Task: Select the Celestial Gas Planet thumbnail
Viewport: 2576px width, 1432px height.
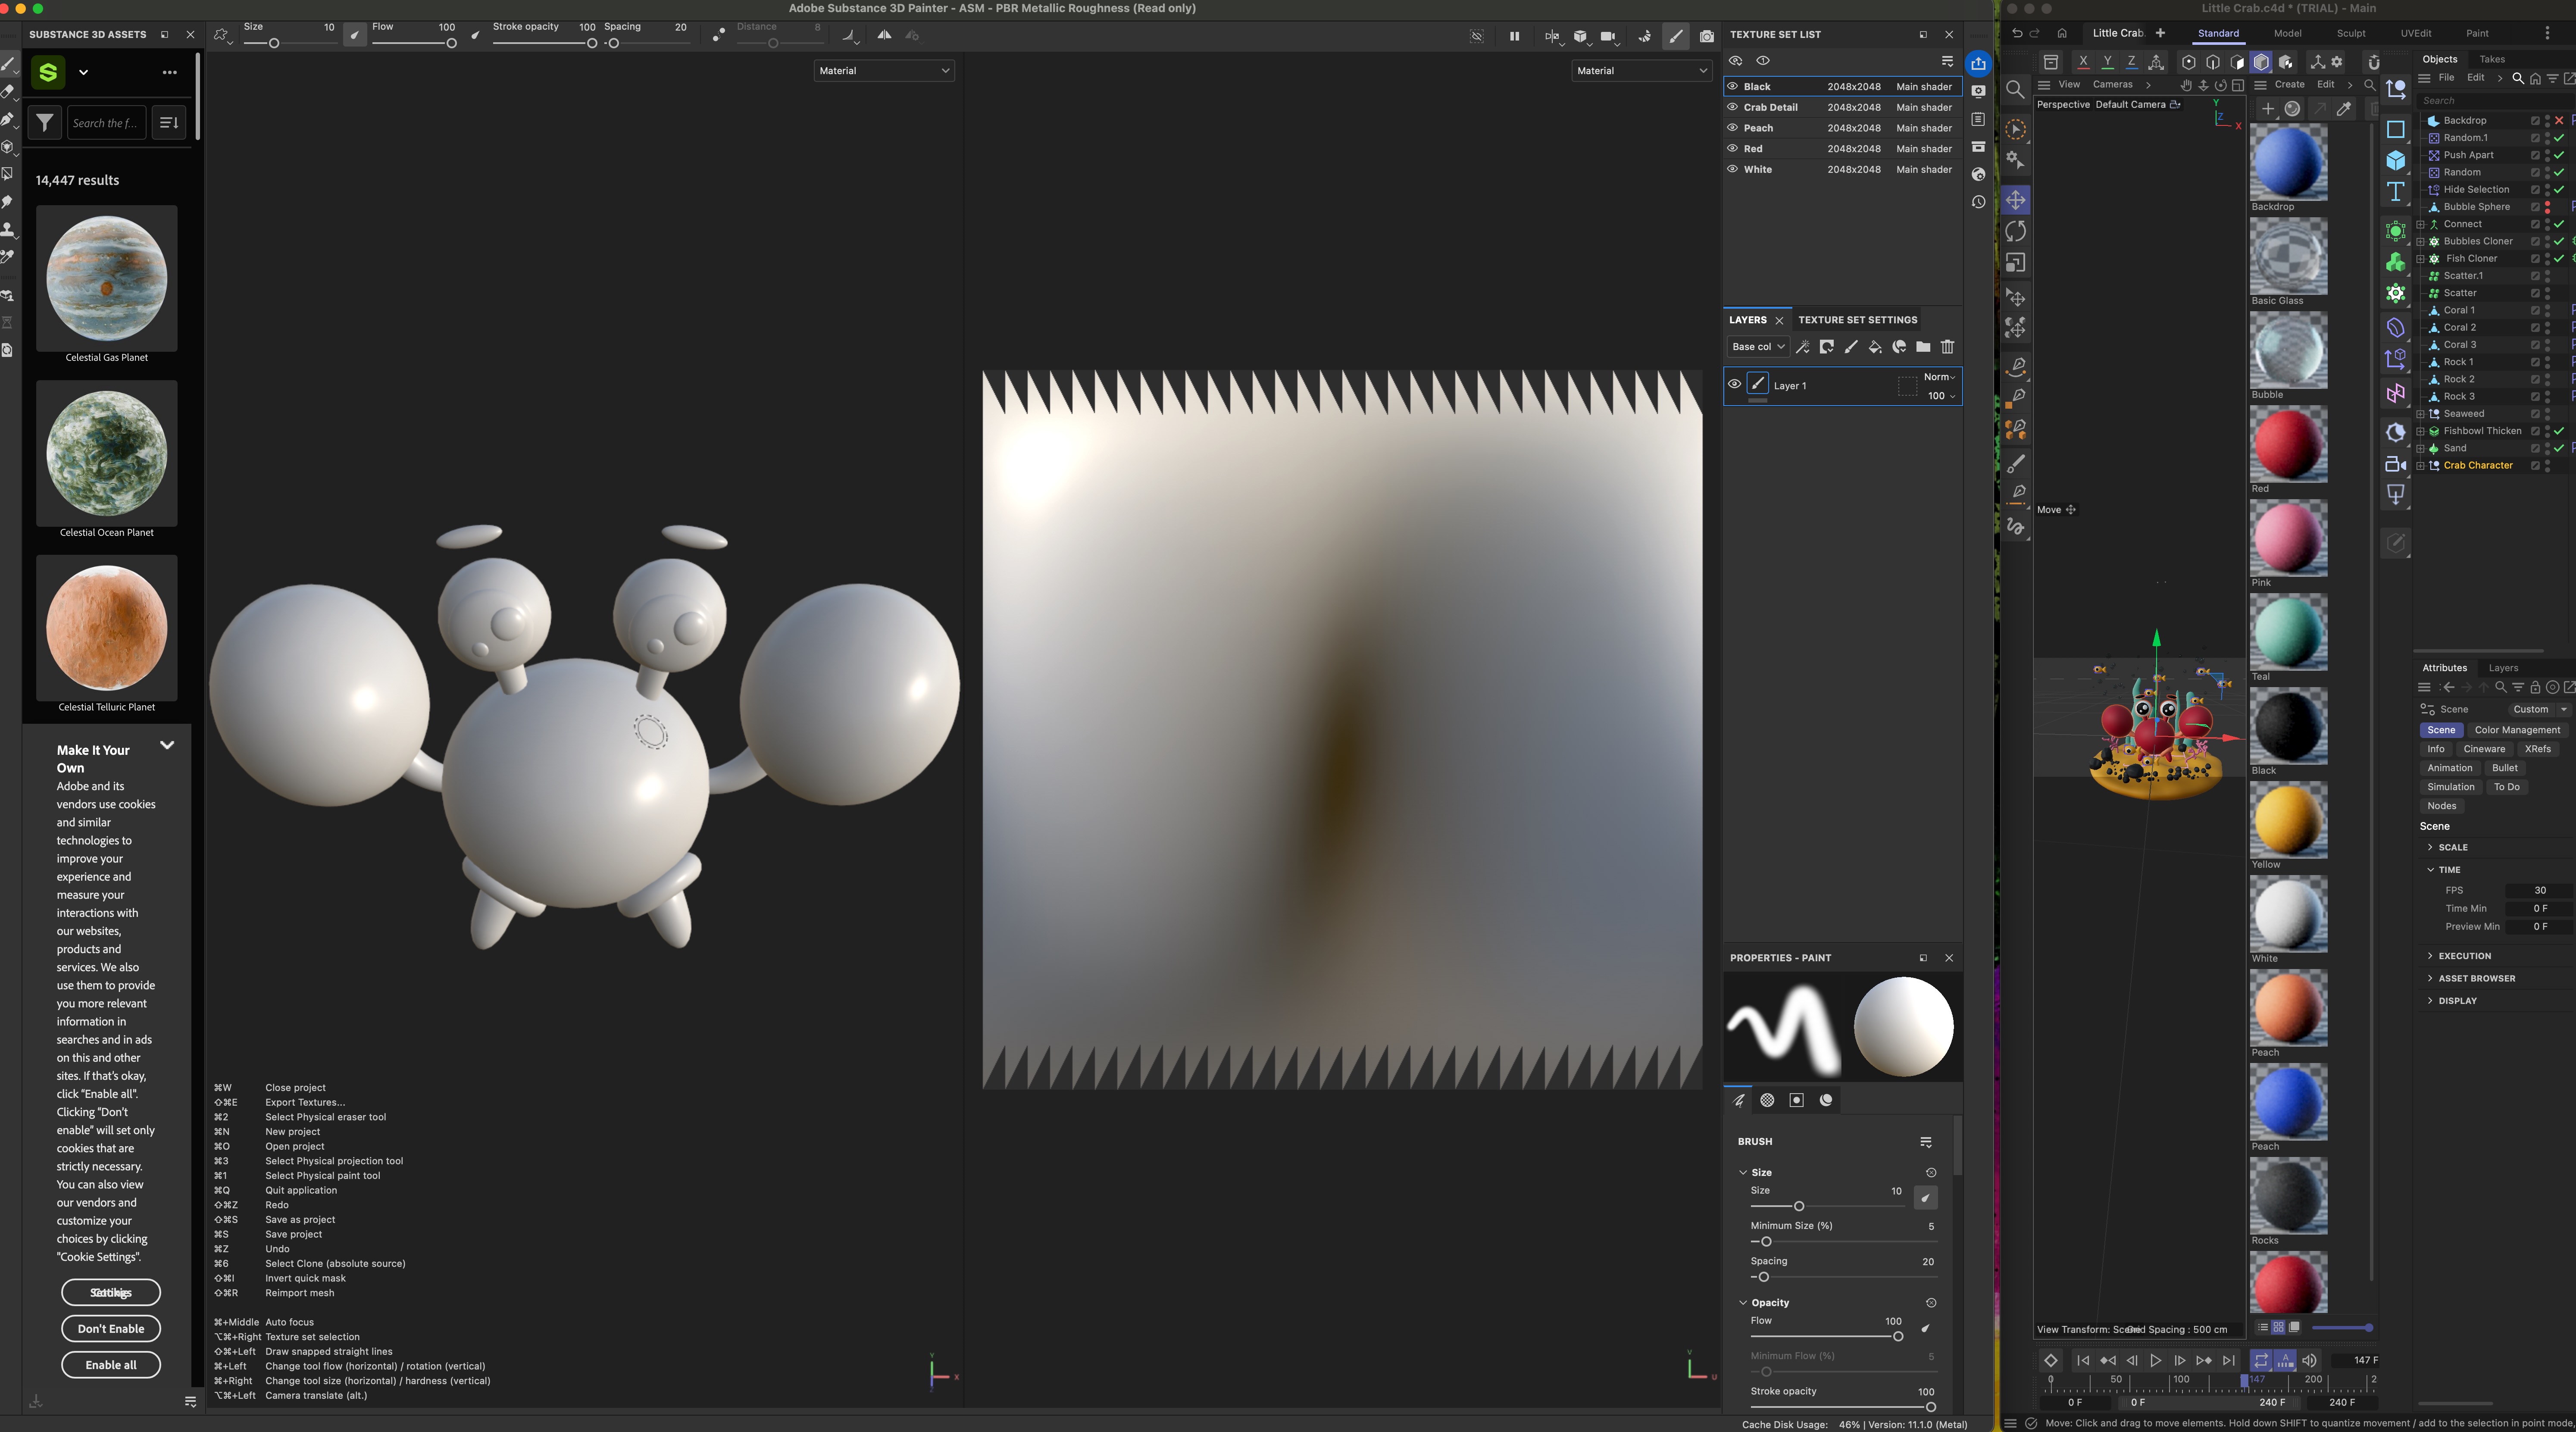Action: click(x=107, y=278)
